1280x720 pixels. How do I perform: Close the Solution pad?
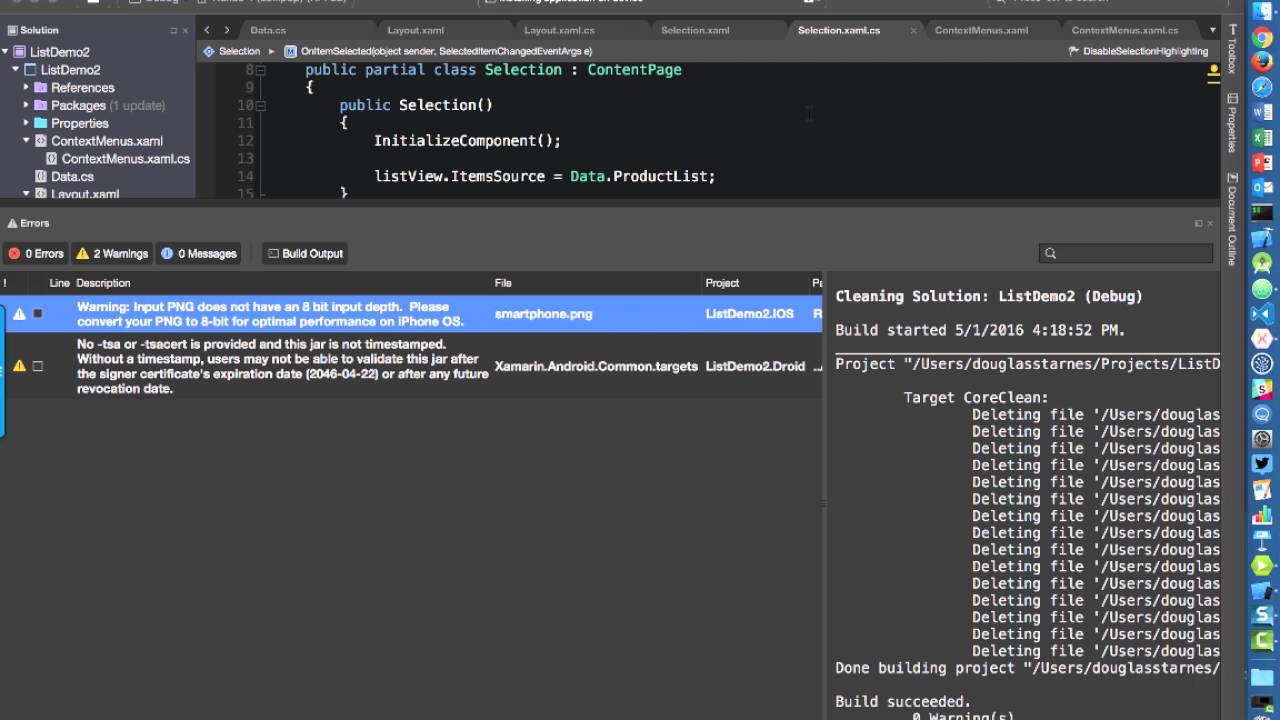[186, 30]
